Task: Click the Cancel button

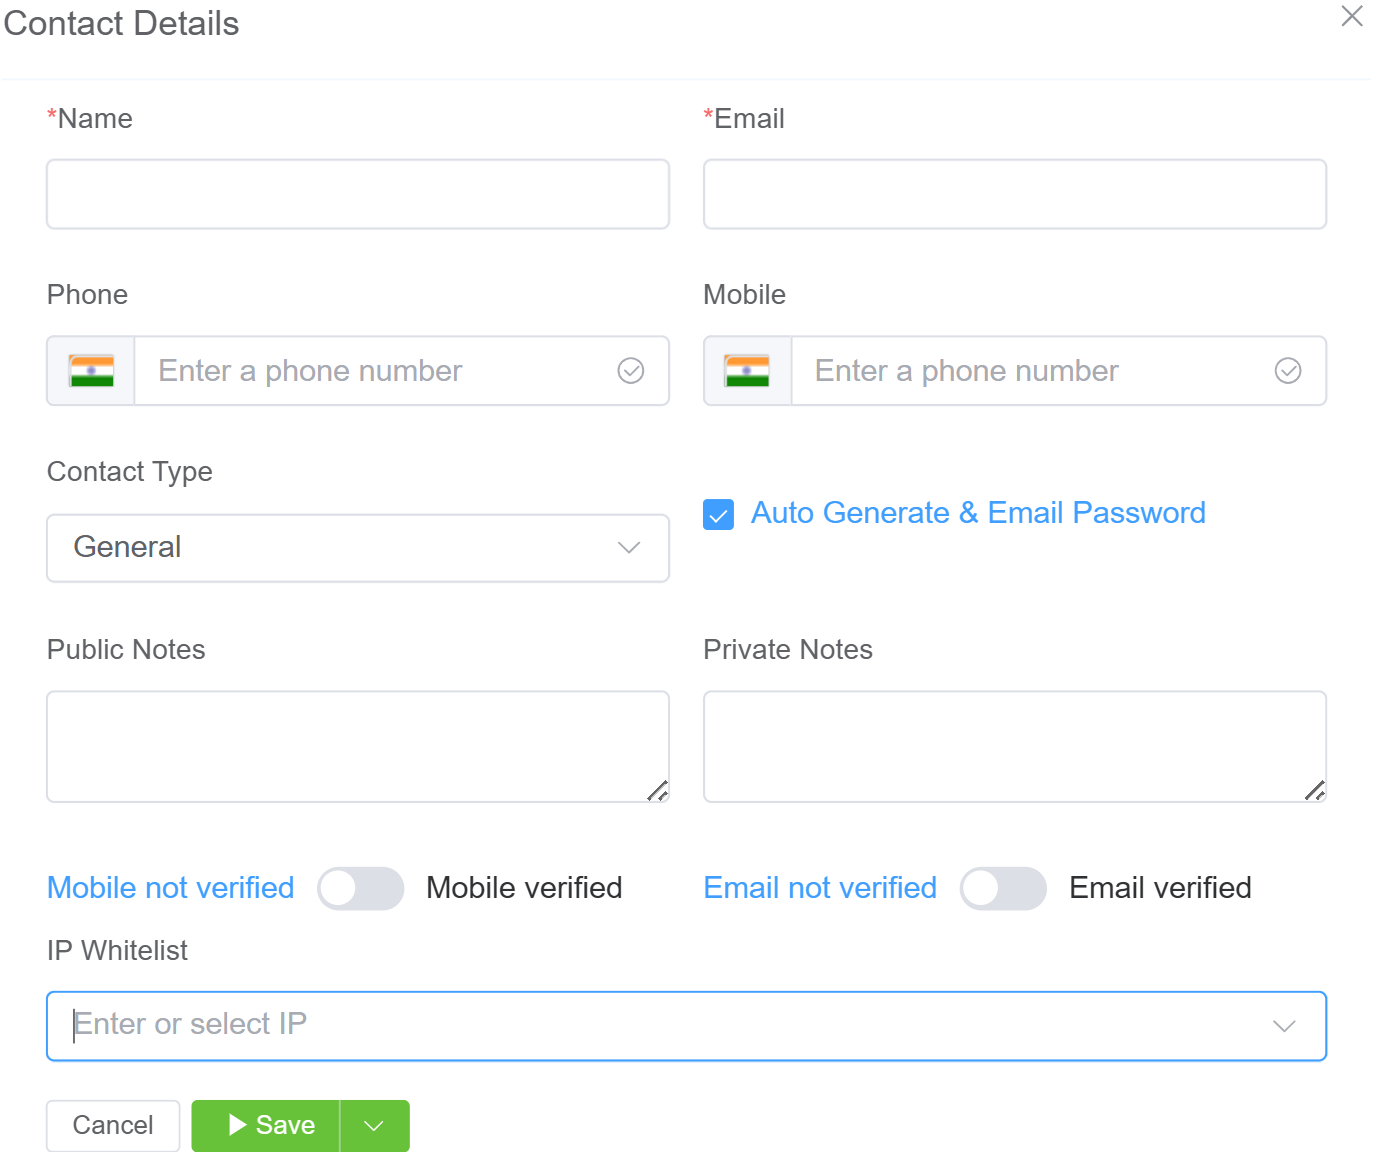Action: (x=113, y=1126)
